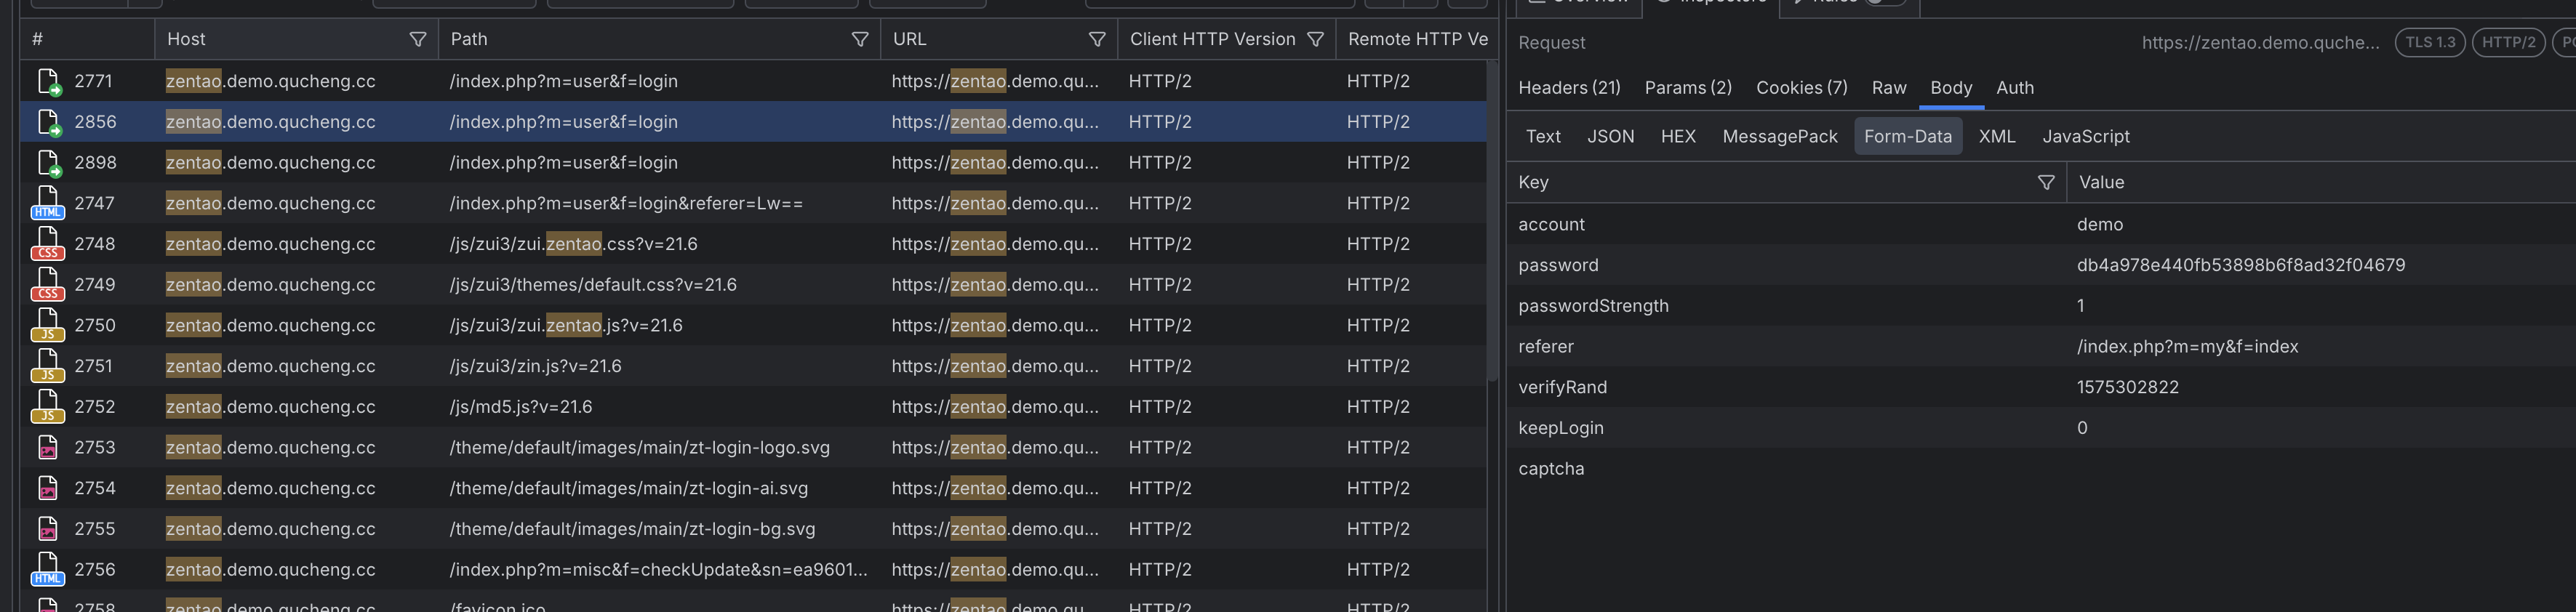Click the request icon for row 2771
Image resolution: width=2576 pixels, height=612 pixels.
click(48, 82)
